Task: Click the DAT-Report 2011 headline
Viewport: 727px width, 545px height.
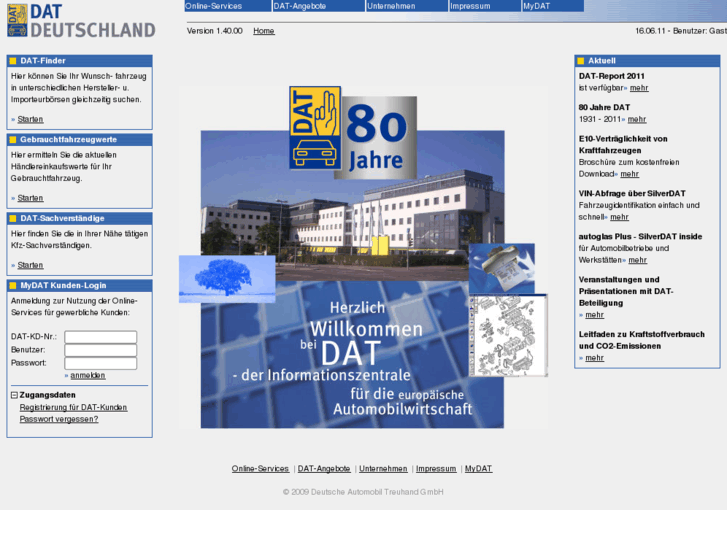Action: [x=612, y=76]
